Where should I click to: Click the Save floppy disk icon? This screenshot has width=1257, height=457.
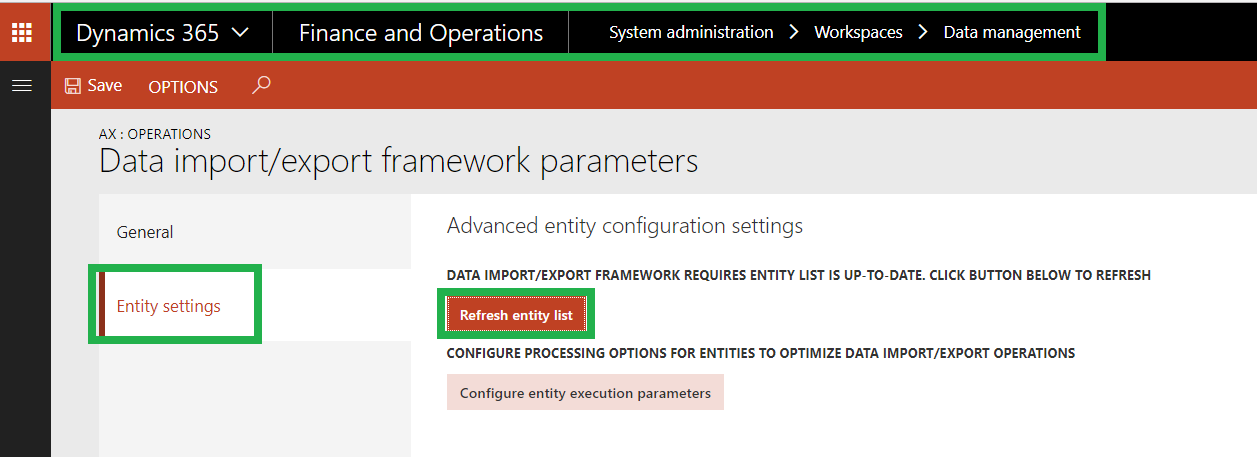(72, 86)
